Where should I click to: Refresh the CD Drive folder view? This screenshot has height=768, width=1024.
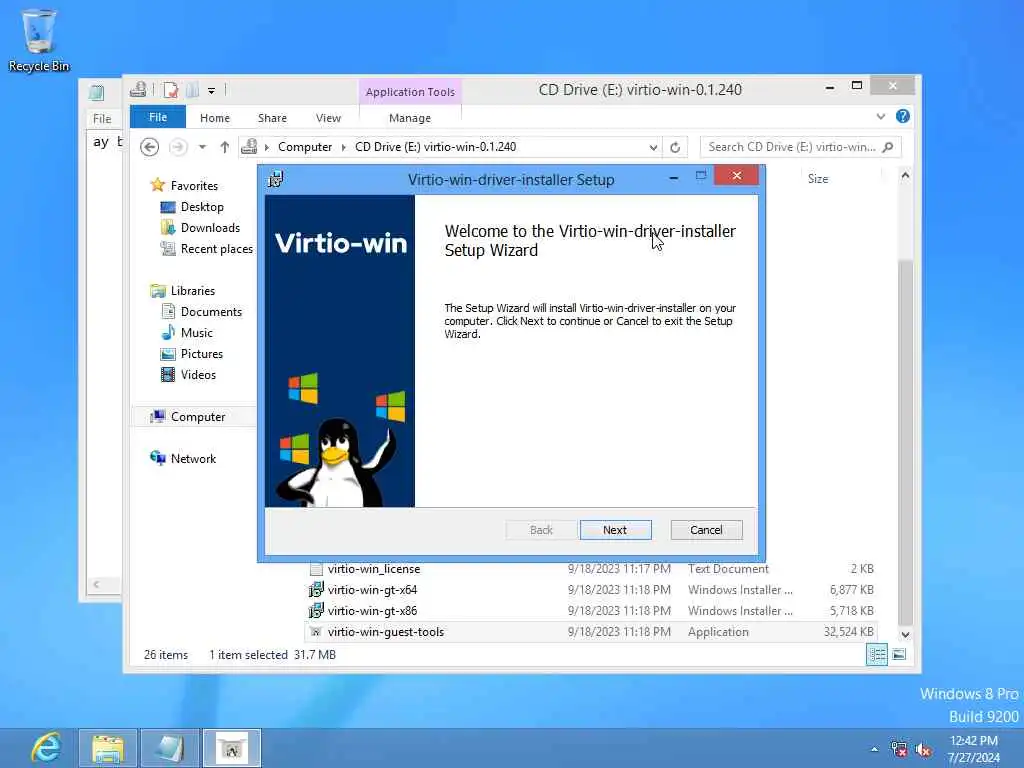point(675,148)
